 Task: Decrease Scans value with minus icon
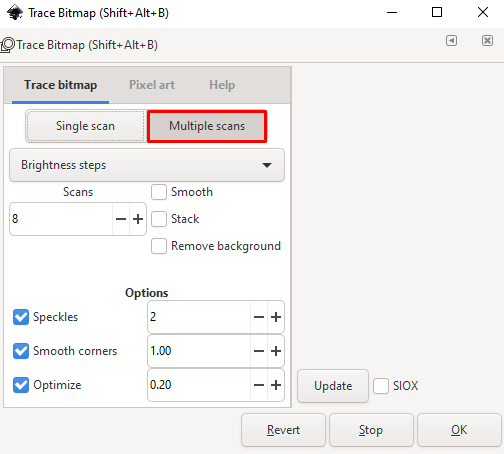121,219
